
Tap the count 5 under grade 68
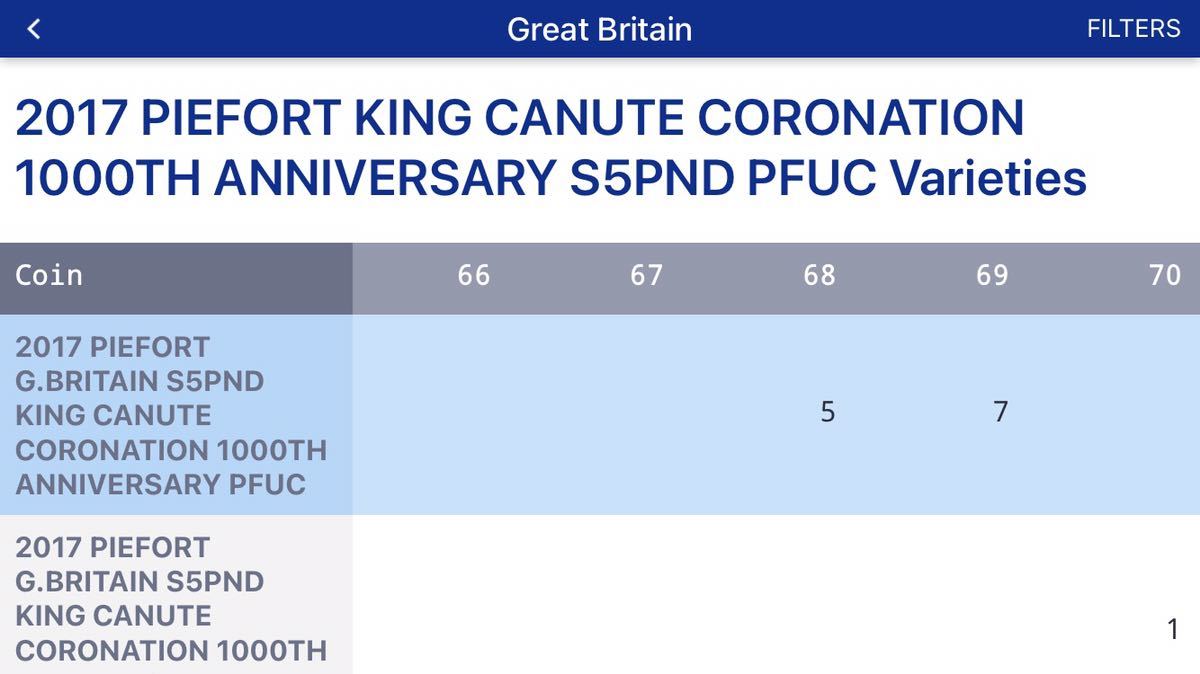827,412
